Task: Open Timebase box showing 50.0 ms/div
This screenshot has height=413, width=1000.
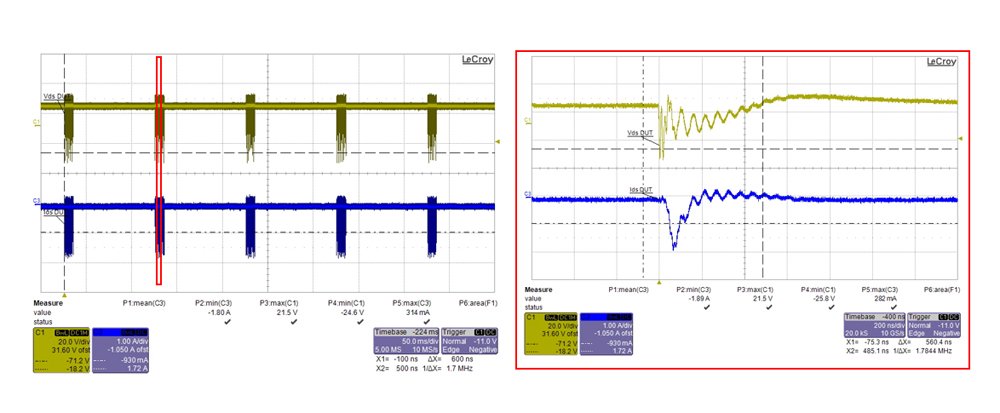Action: tap(399, 340)
